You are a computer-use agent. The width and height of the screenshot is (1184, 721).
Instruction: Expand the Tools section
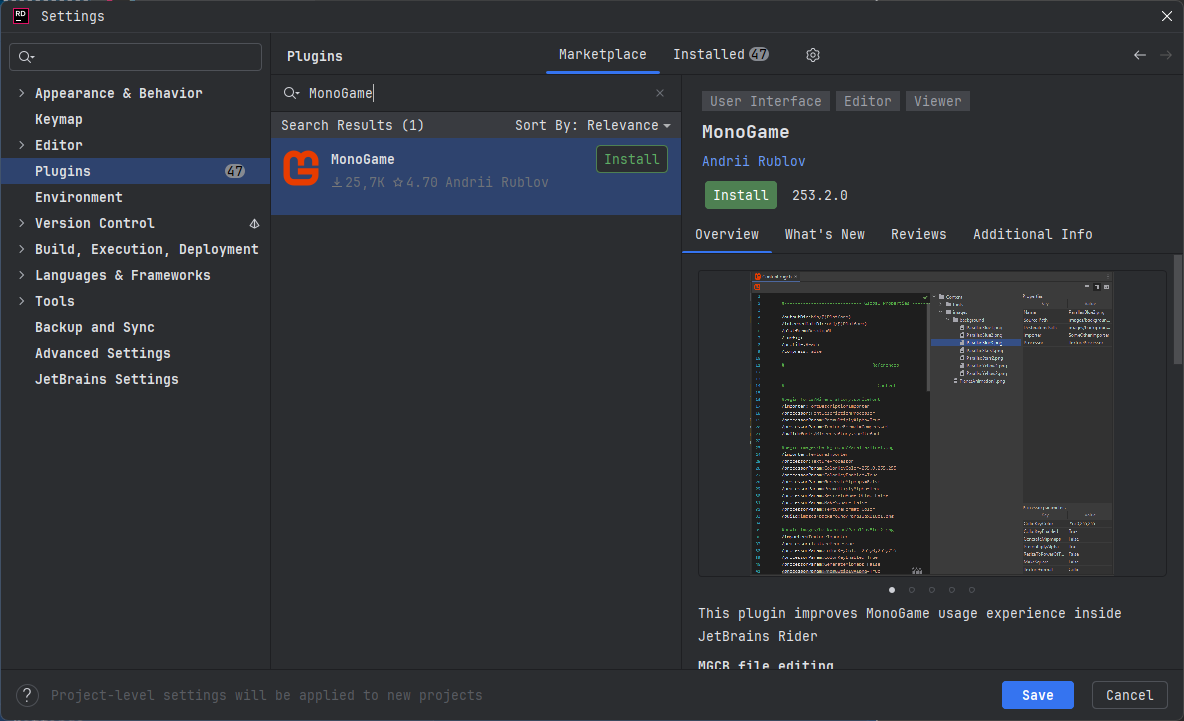(20, 301)
